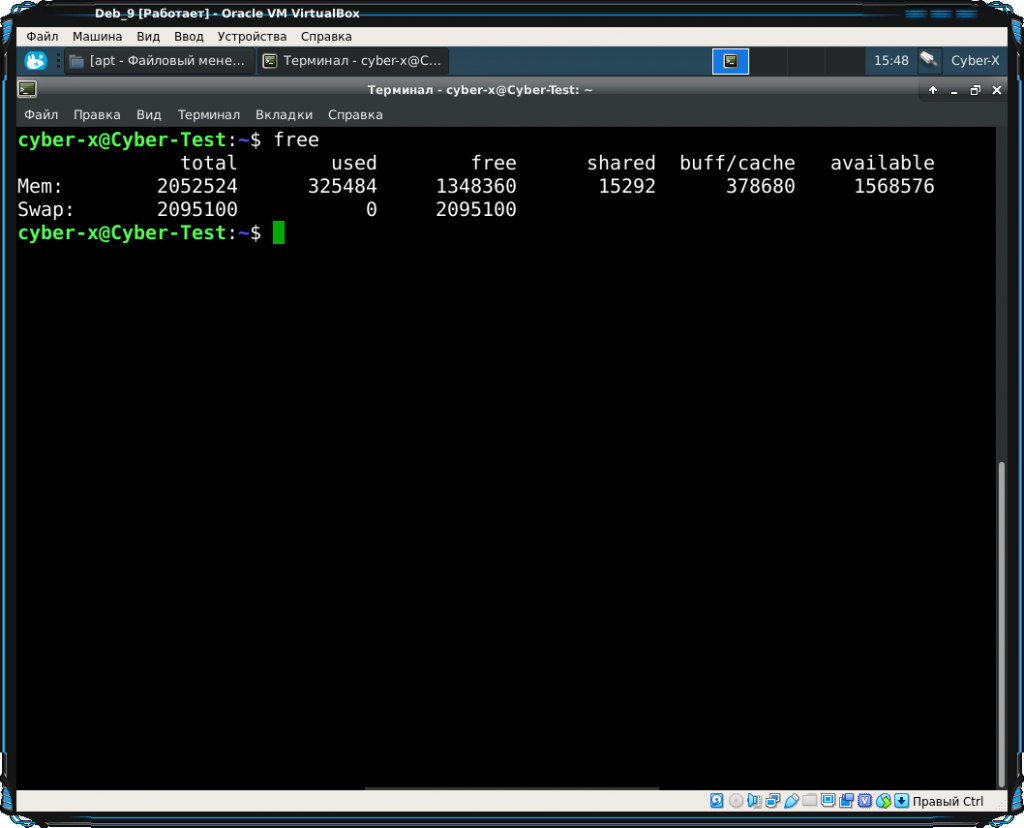
Task: Click the network connection icon in guest panel
Action: coord(929,61)
